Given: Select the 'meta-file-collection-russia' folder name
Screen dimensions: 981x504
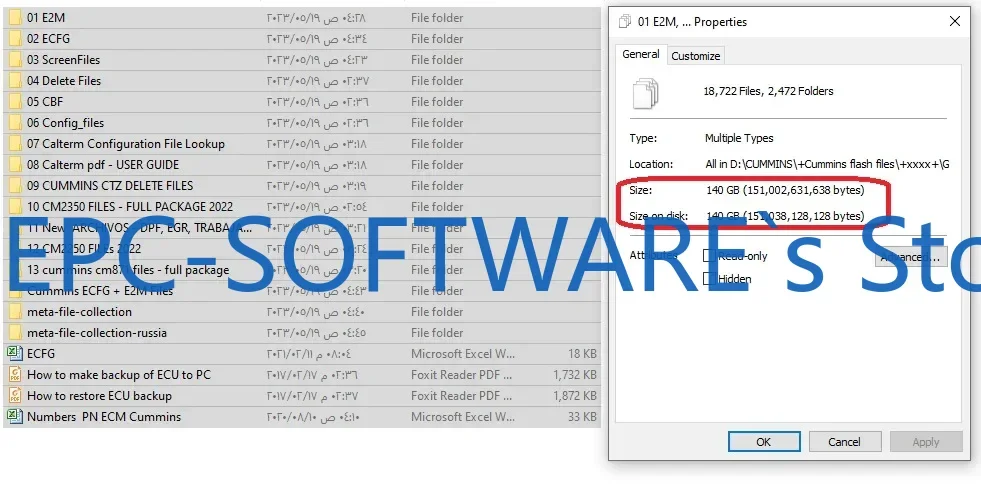Looking at the screenshot, I should coord(97,333).
